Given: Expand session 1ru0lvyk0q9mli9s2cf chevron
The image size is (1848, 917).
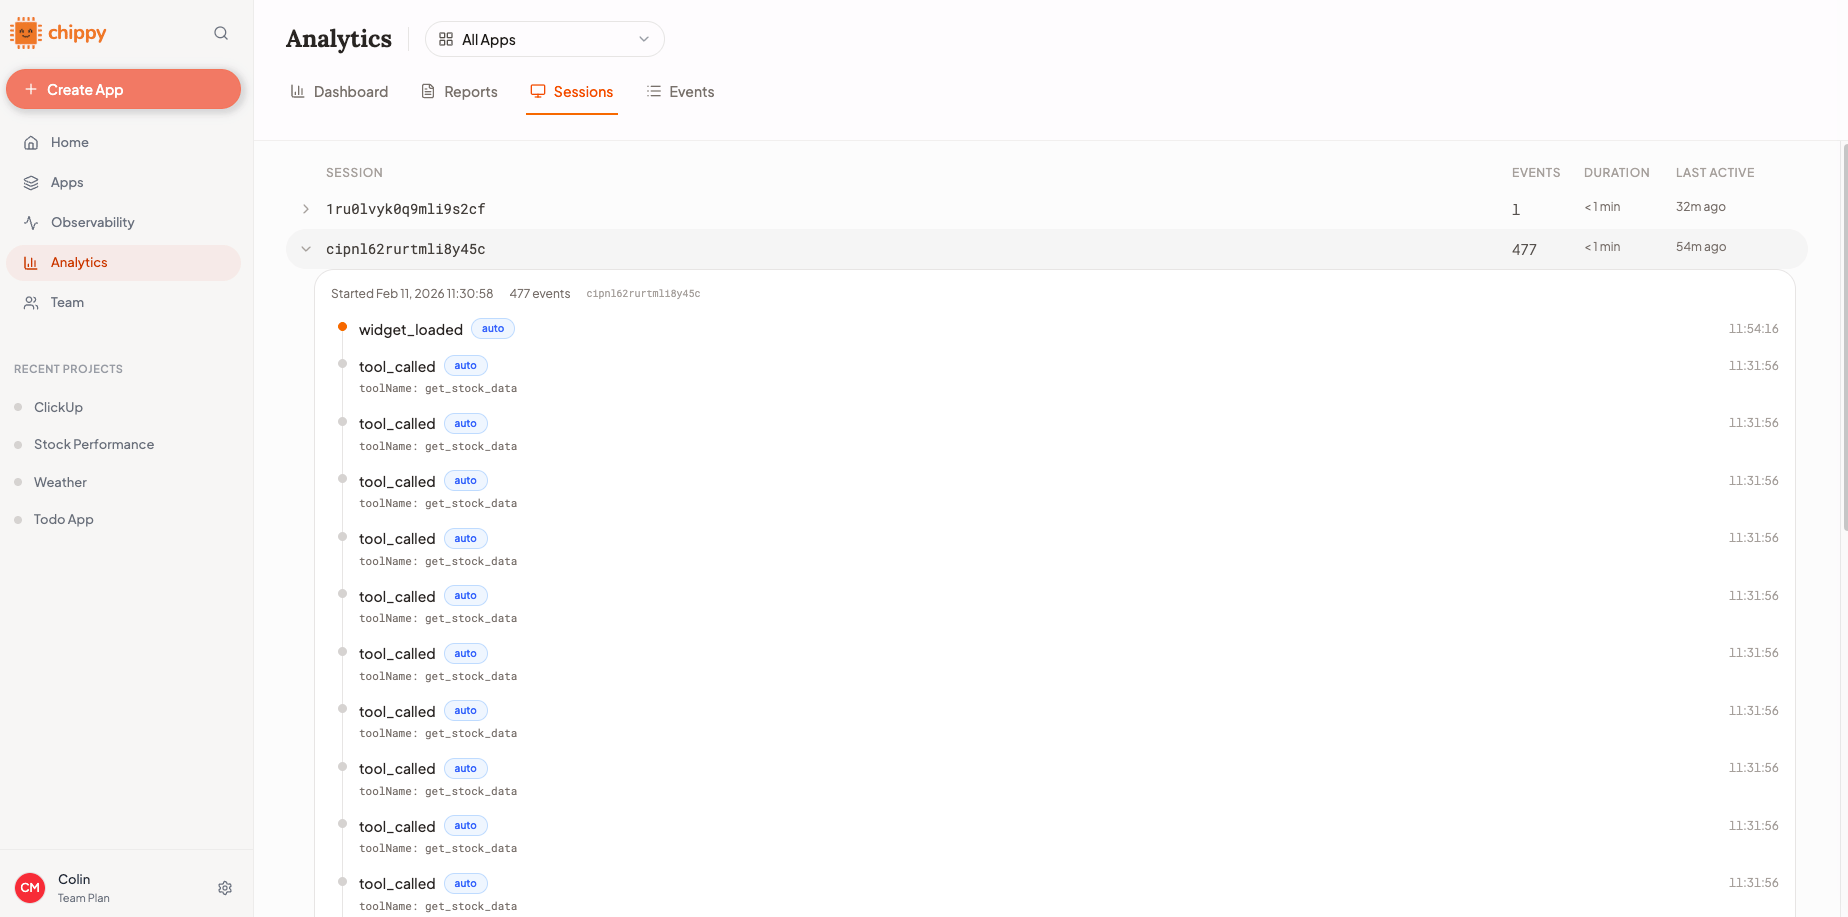Looking at the screenshot, I should (306, 209).
